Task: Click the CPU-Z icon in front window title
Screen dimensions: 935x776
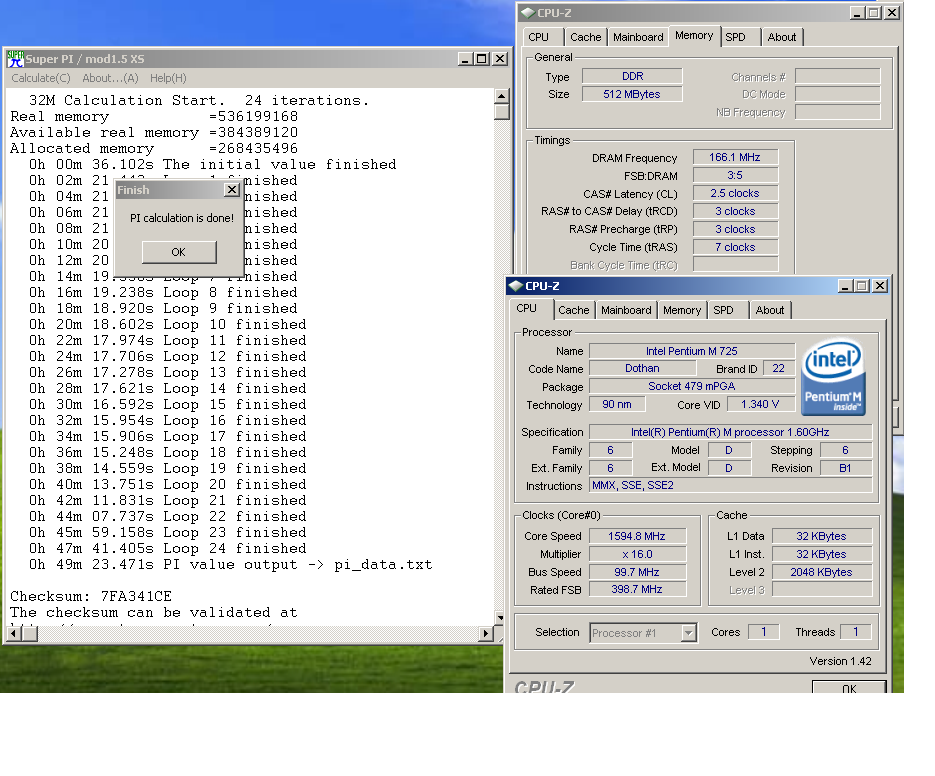Action: tap(516, 286)
